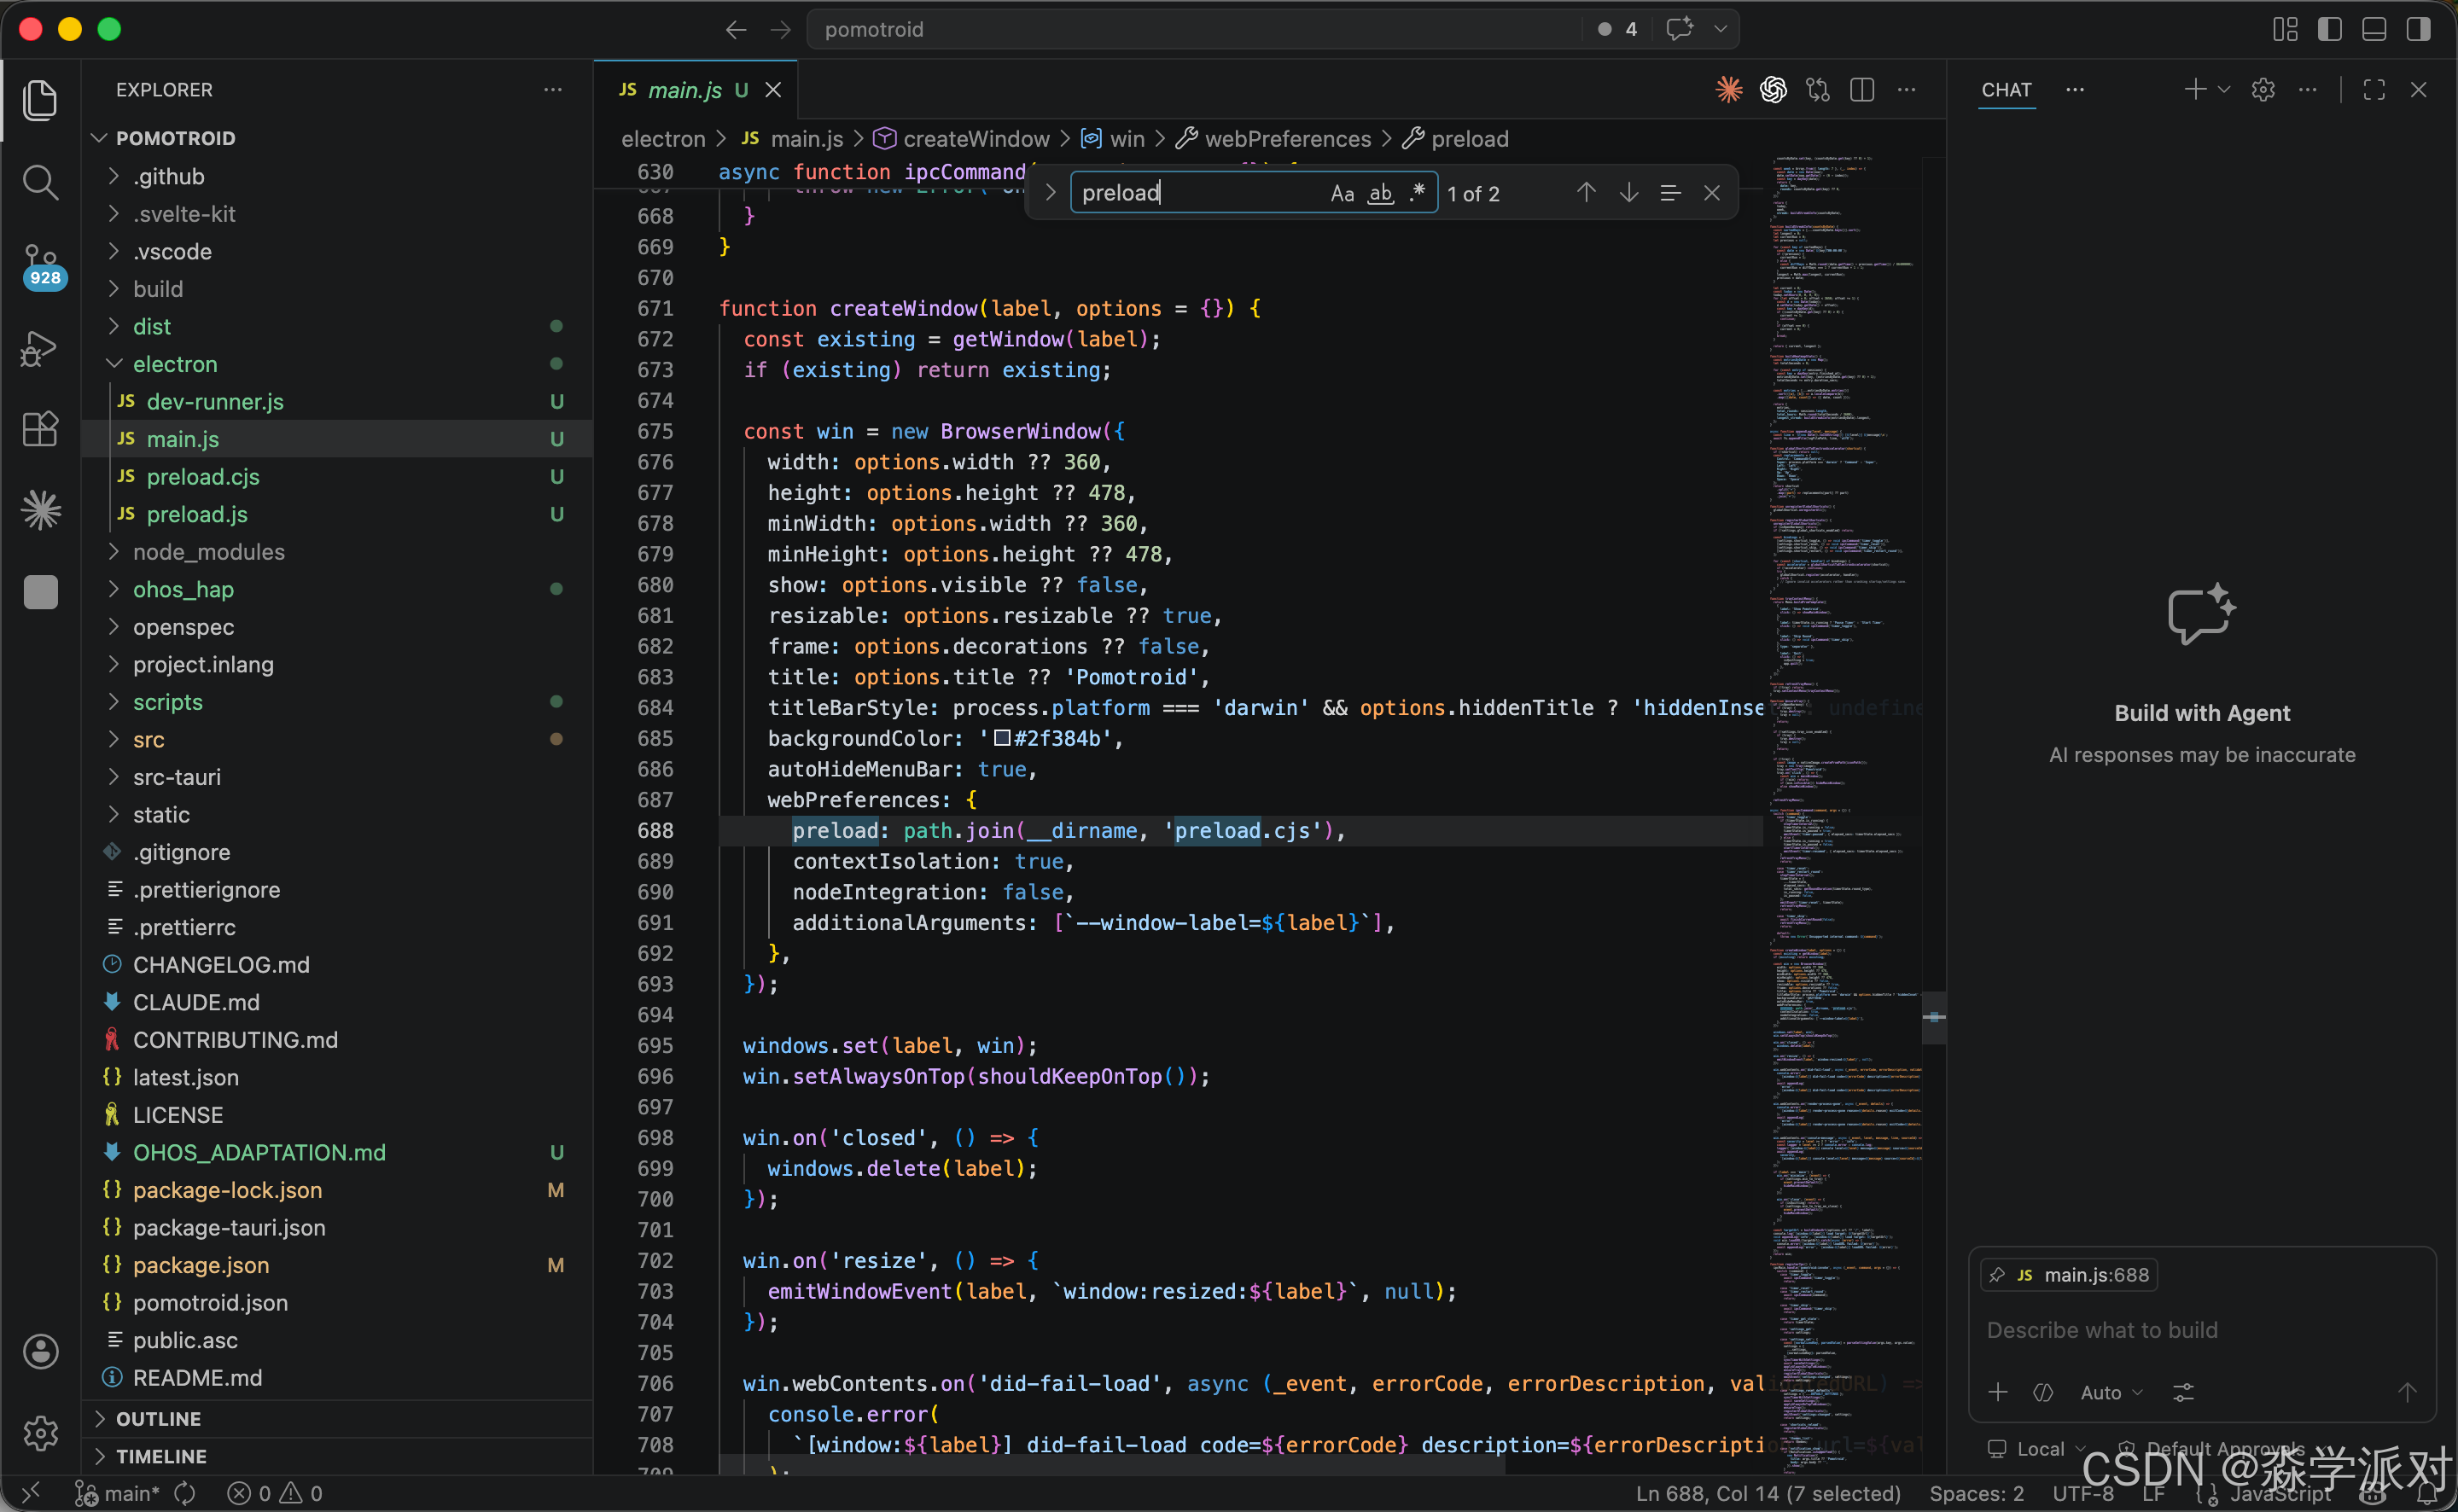2458x1512 pixels.
Task: Click Ln 688, Col 14 in status bar
Action: point(1768,1493)
